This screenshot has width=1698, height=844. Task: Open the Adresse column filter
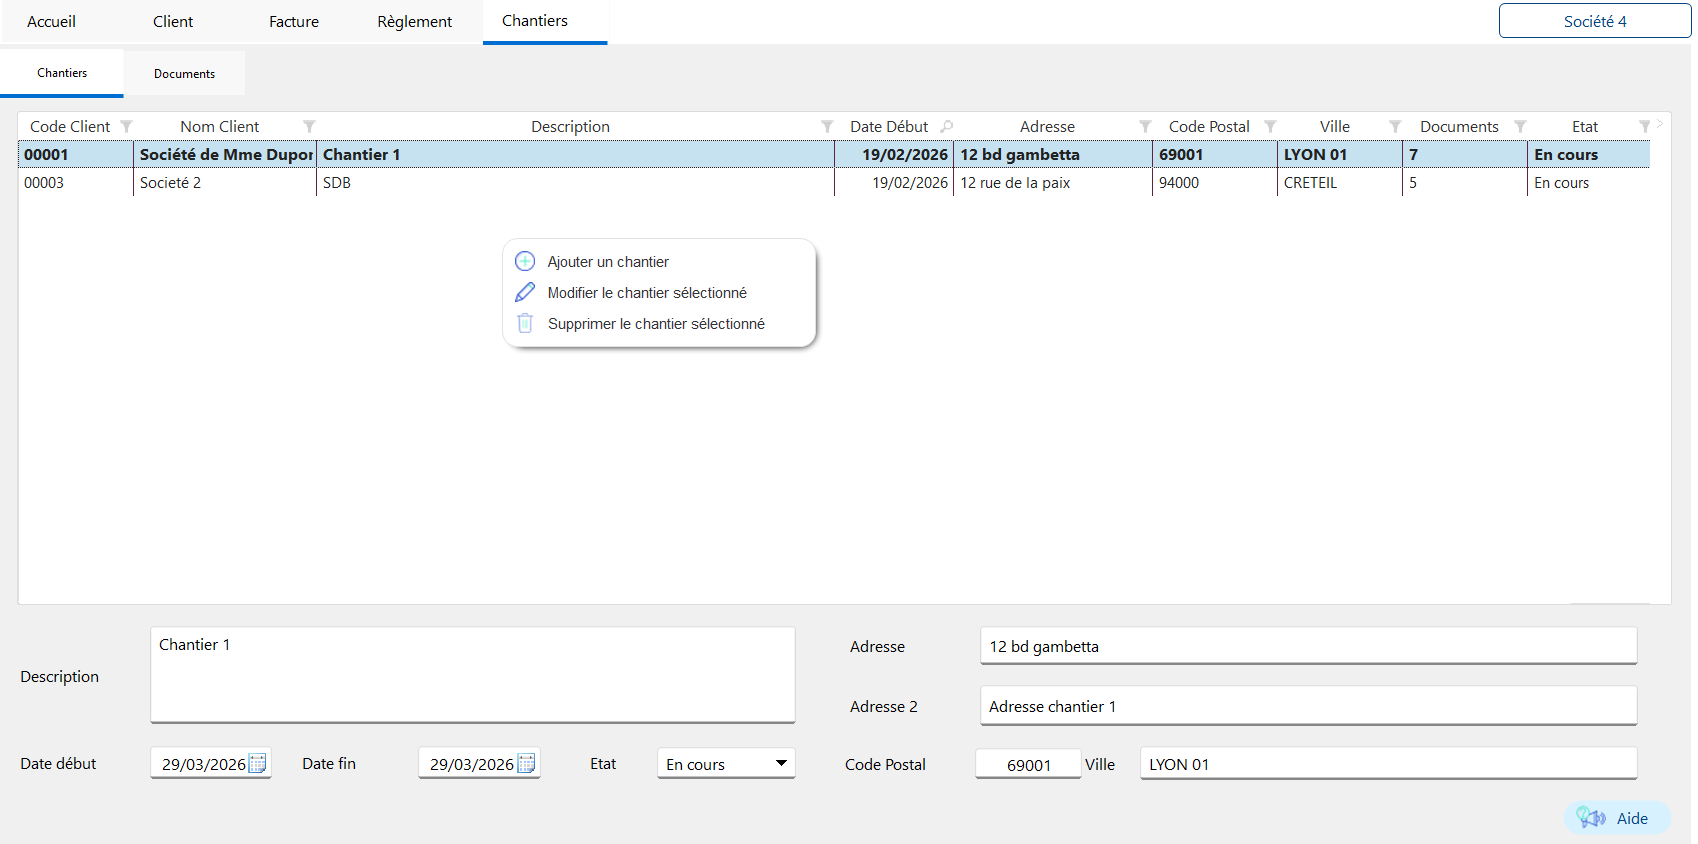coord(1145,126)
